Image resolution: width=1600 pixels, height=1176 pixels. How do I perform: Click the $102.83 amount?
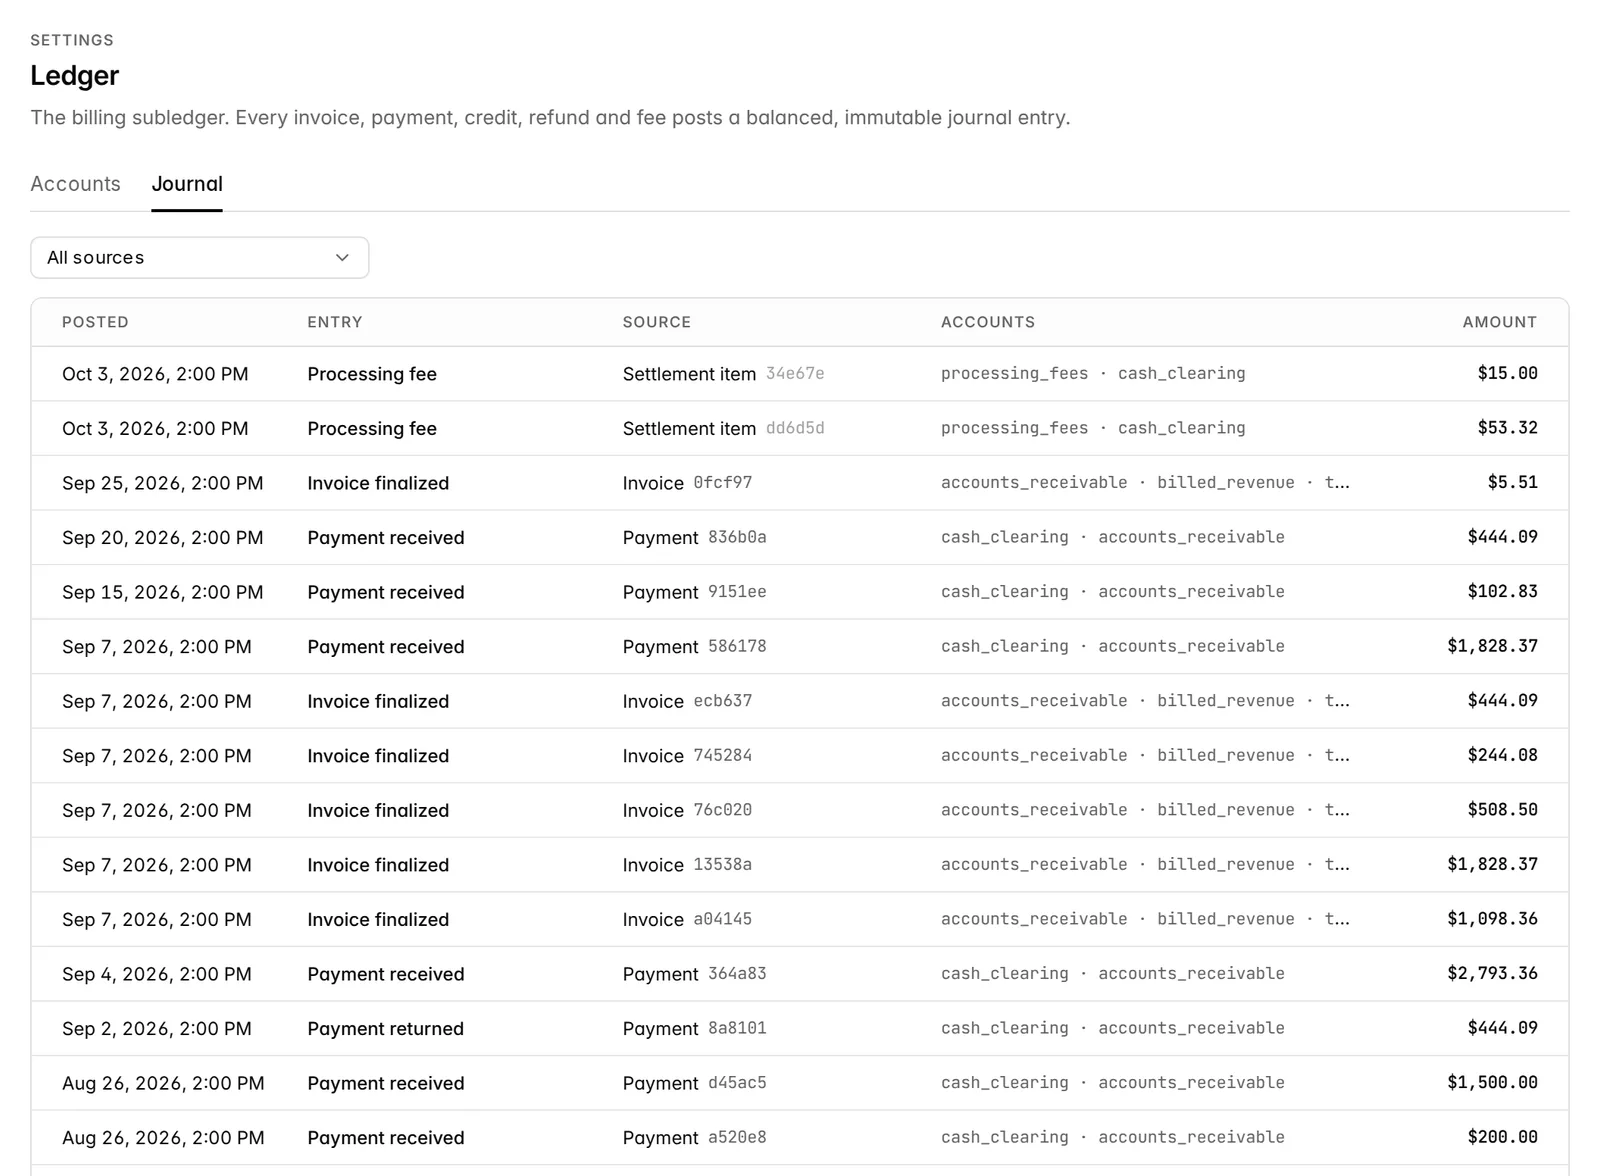[1503, 591]
